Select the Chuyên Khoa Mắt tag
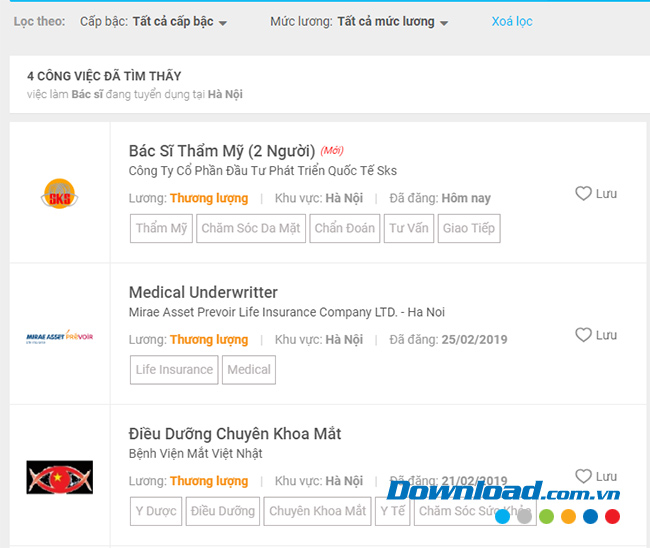 point(318,511)
